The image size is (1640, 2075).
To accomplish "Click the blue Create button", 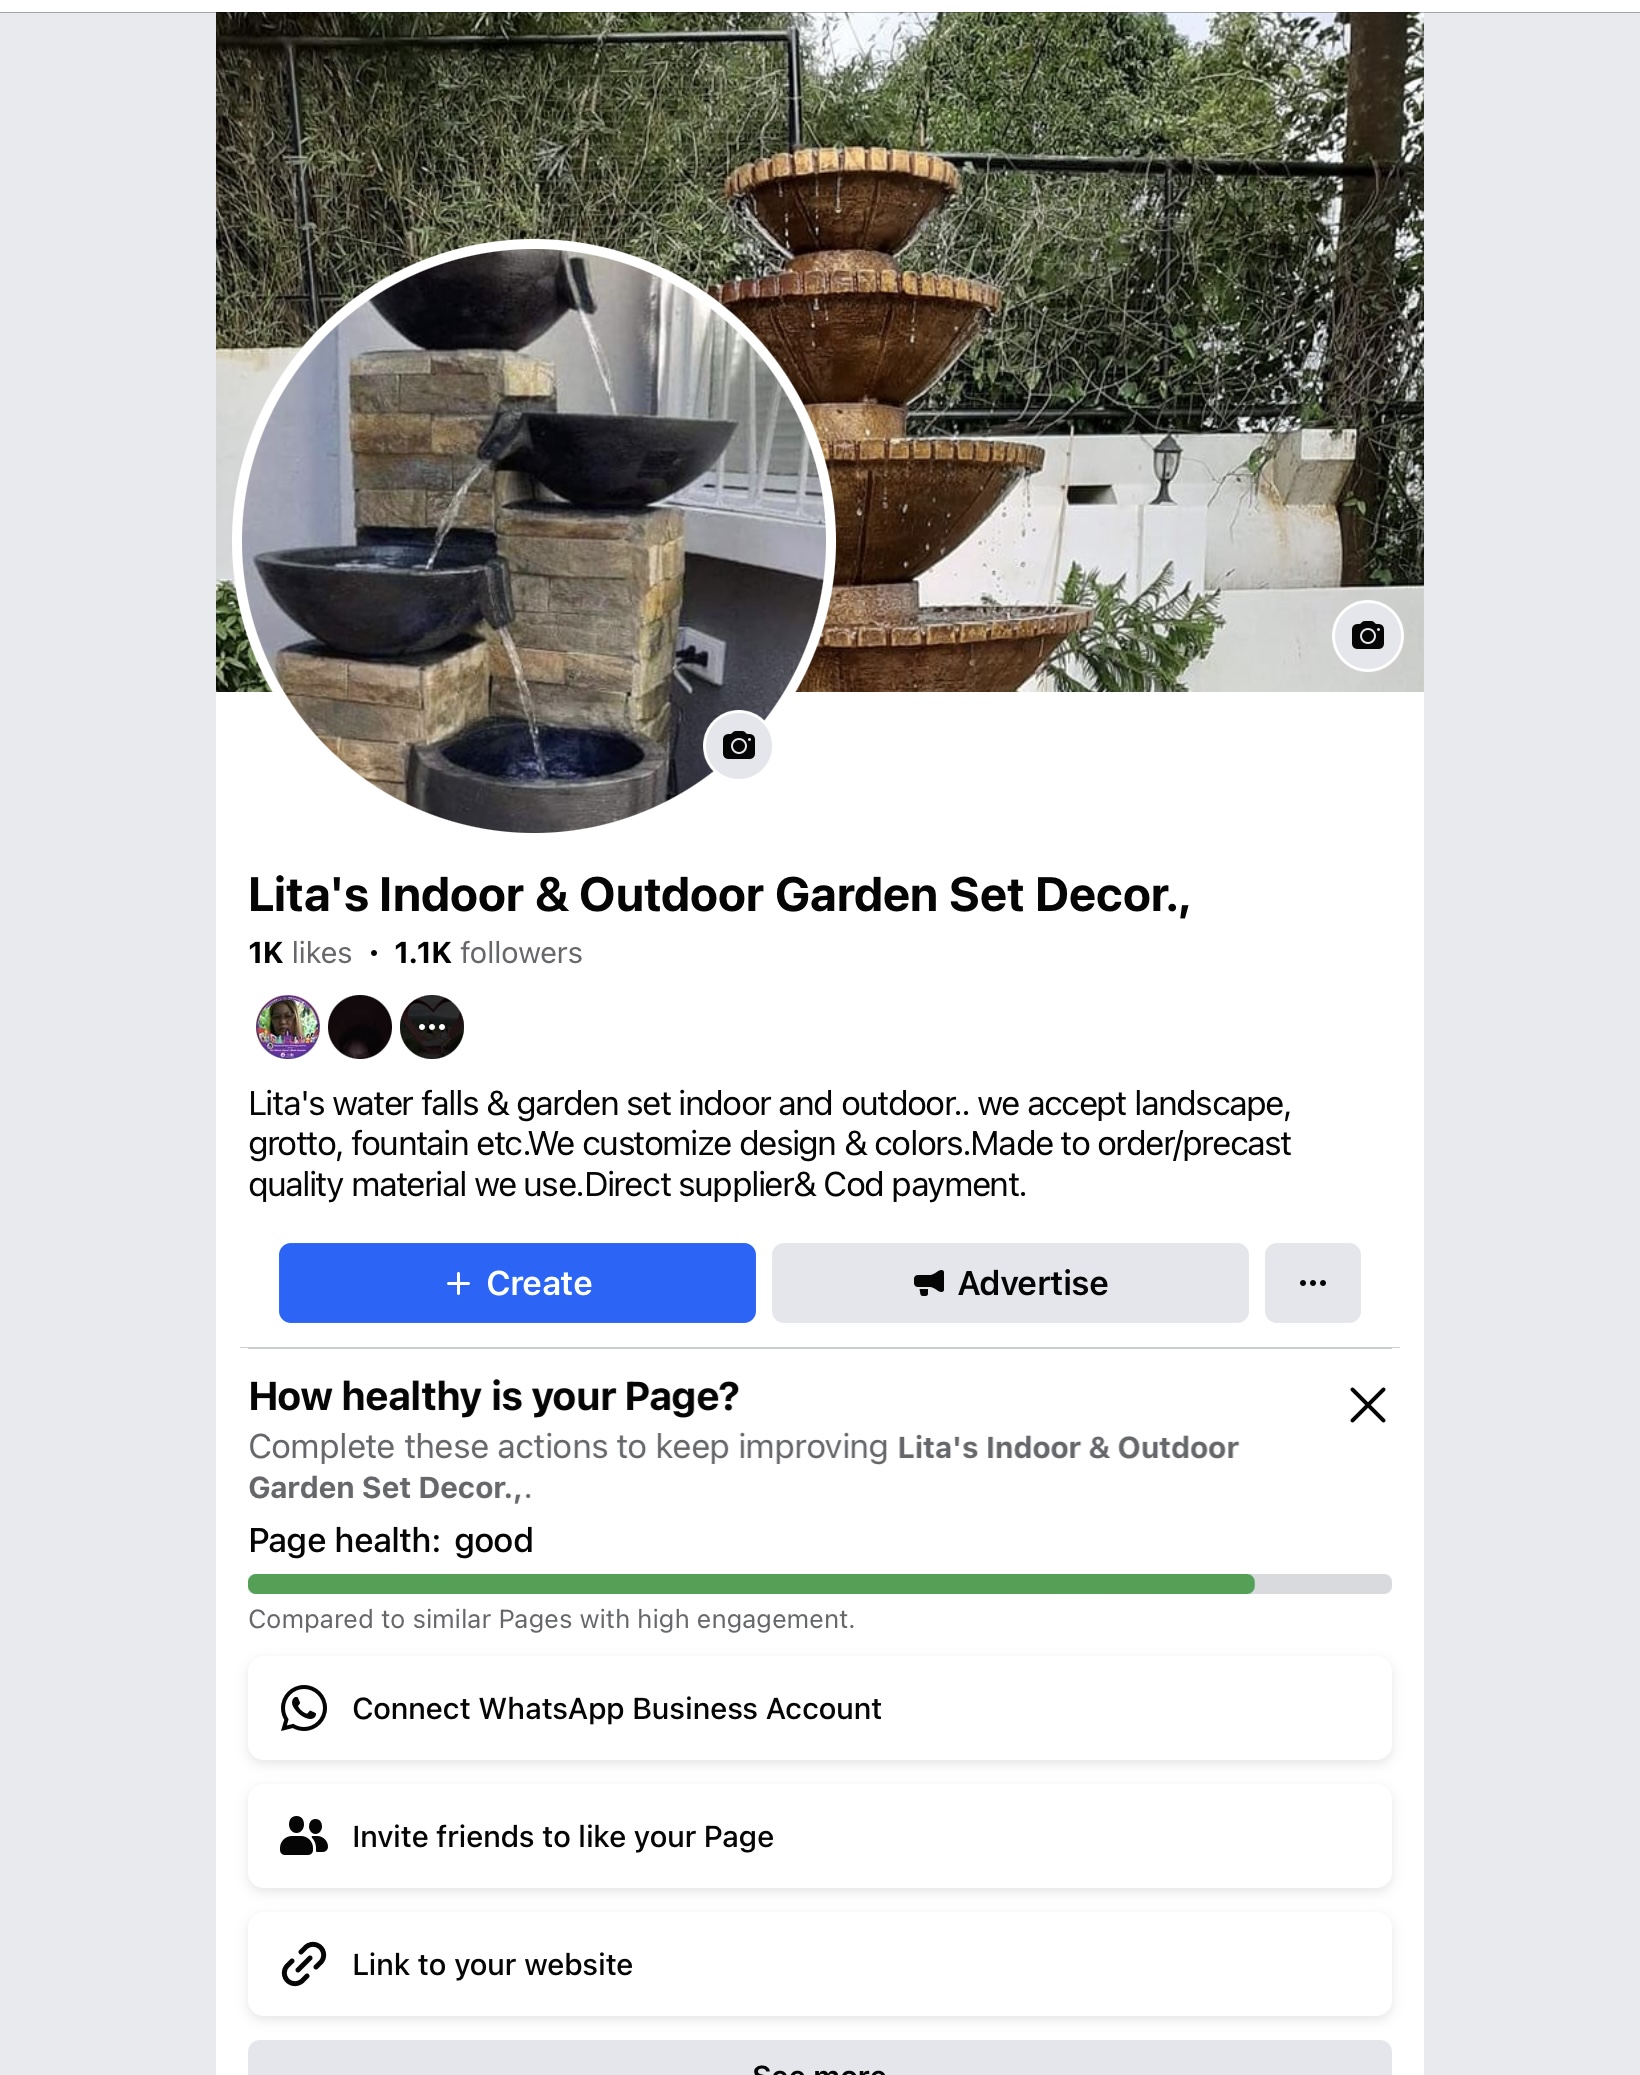I will pyautogui.click(x=517, y=1283).
